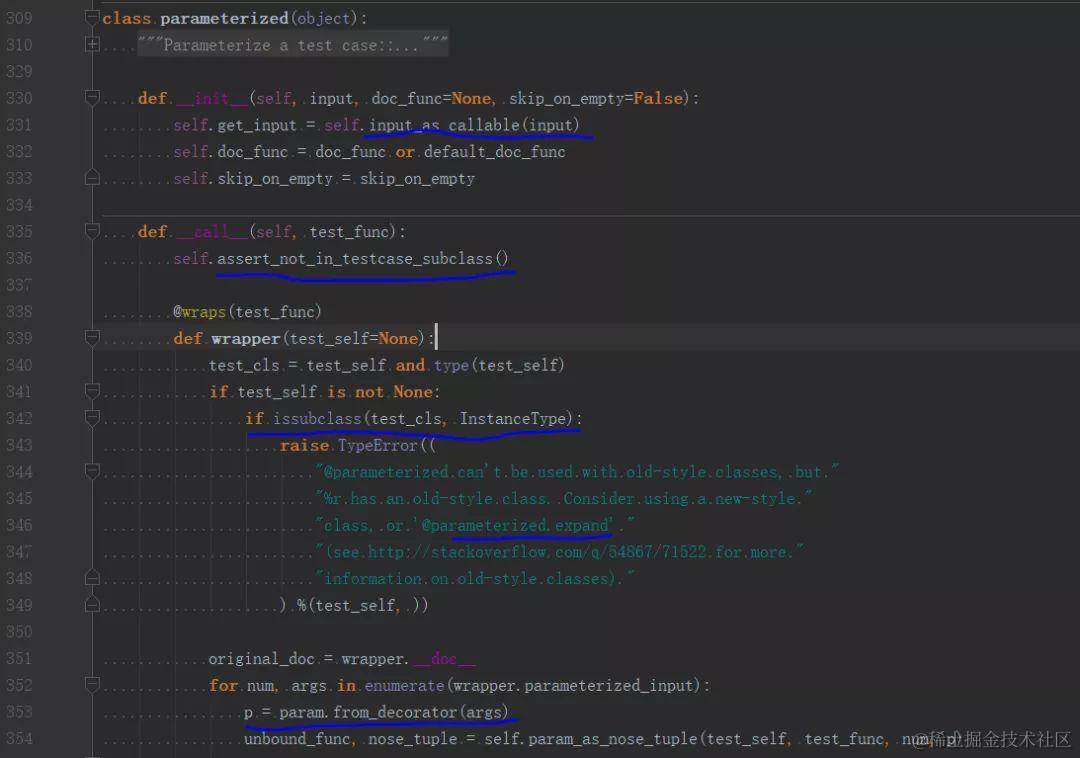Click the fold end marker on line 349
1080x758 pixels.
pyautogui.click(x=92, y=605)
